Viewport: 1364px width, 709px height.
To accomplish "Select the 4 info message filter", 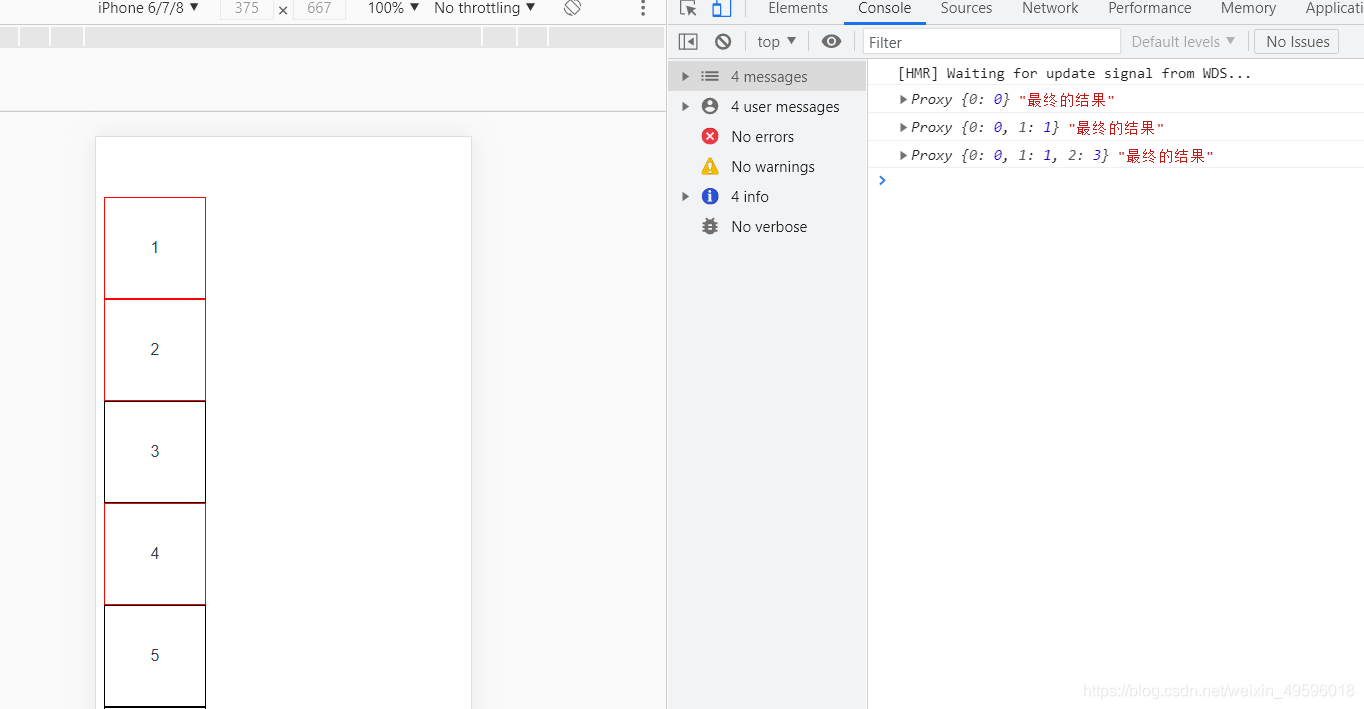I will (x=748, y=196).
